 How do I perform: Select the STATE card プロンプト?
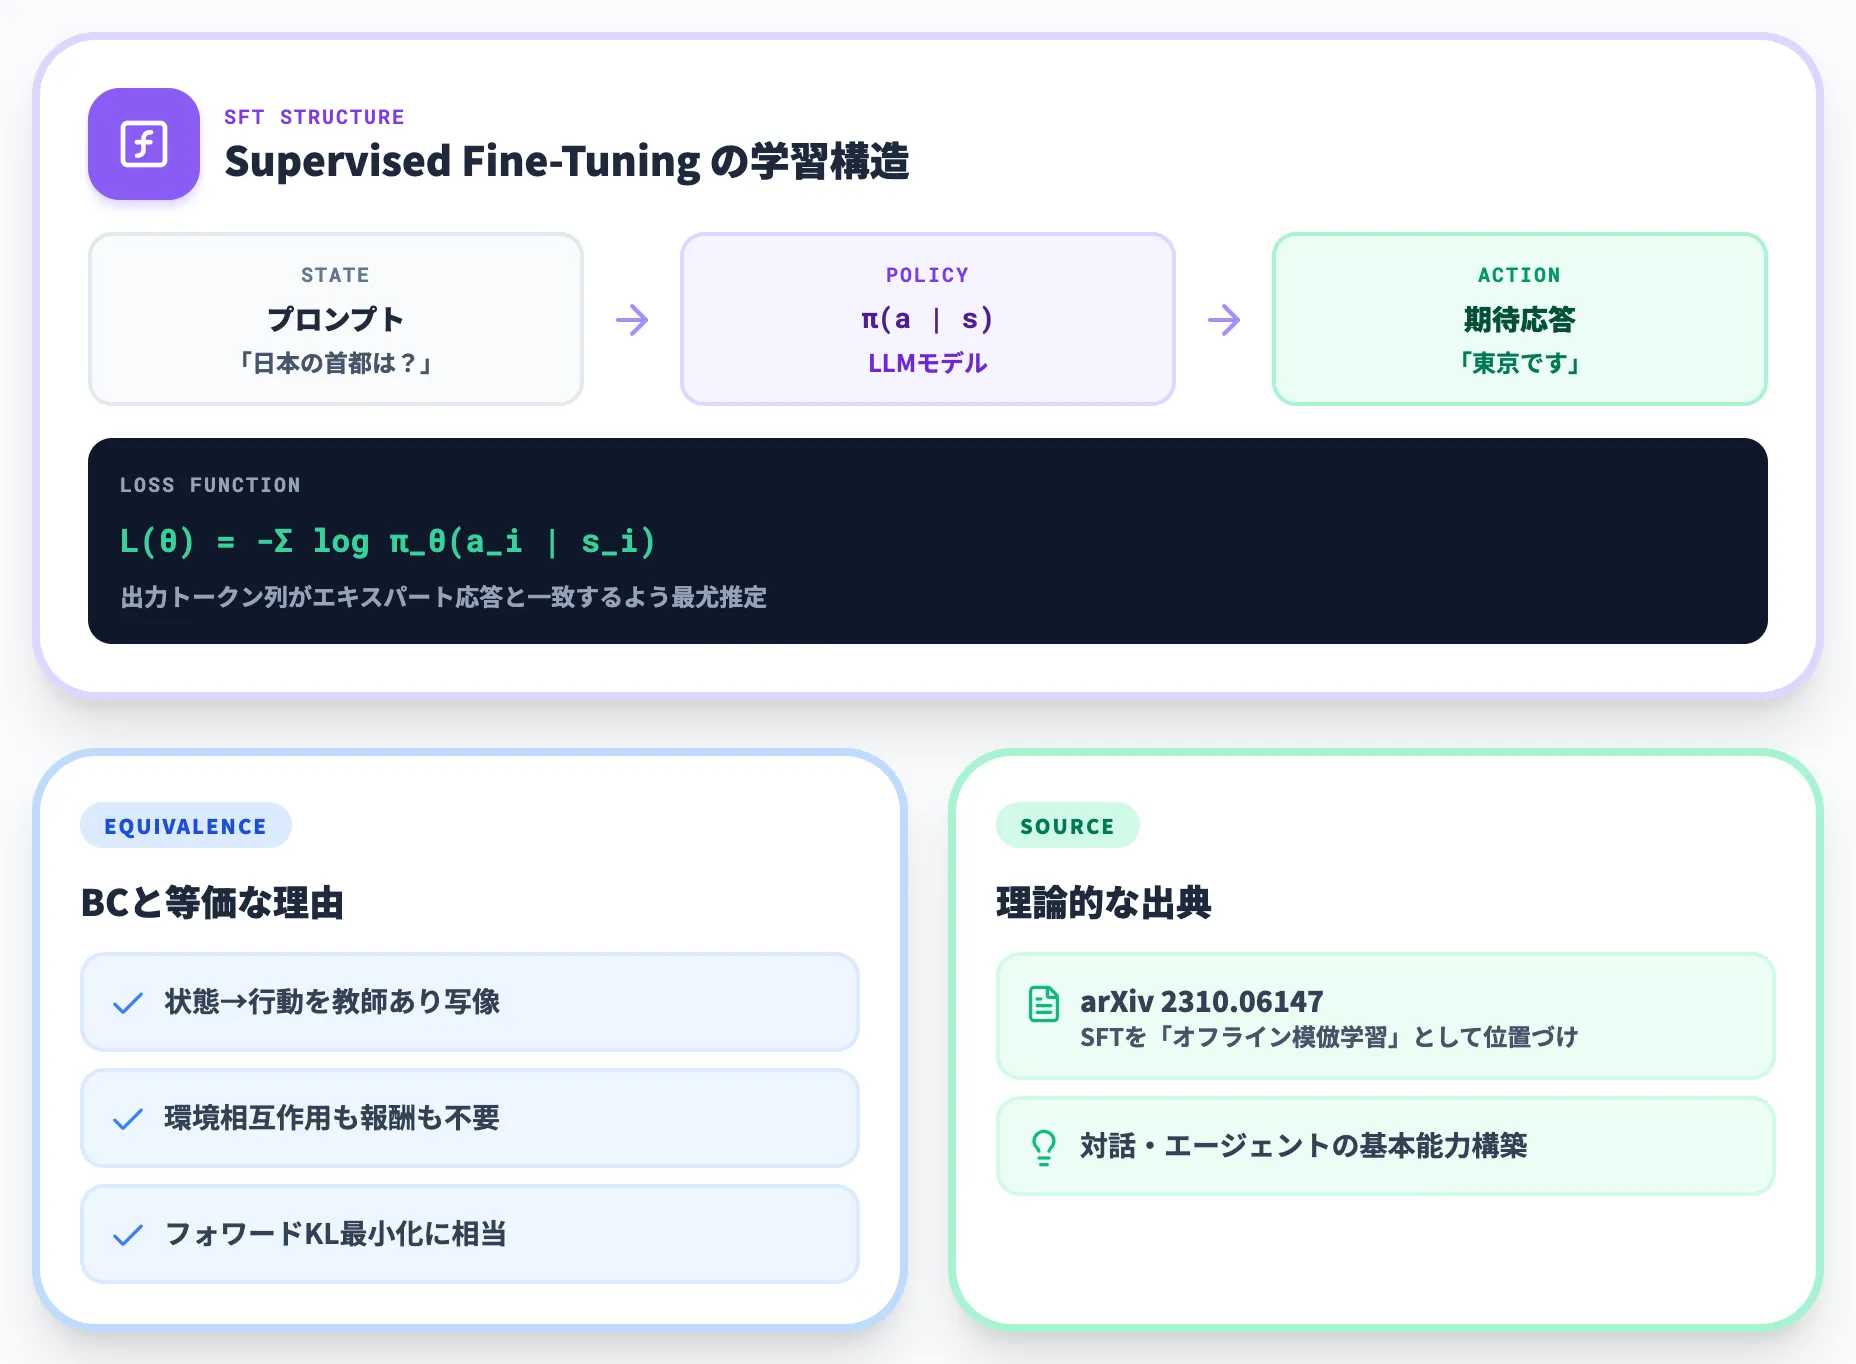(336, 319)
